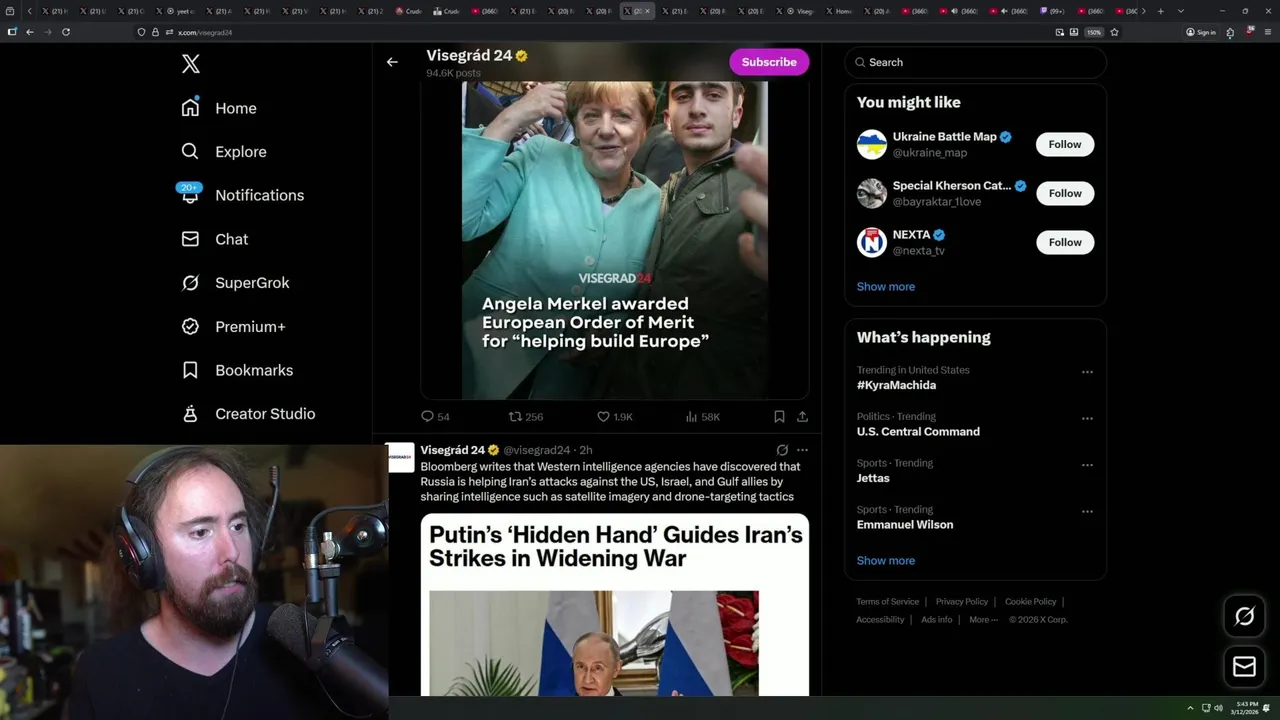Click the x.com/visegrad24 address bar
The image size is (1280, 720).
590,32
